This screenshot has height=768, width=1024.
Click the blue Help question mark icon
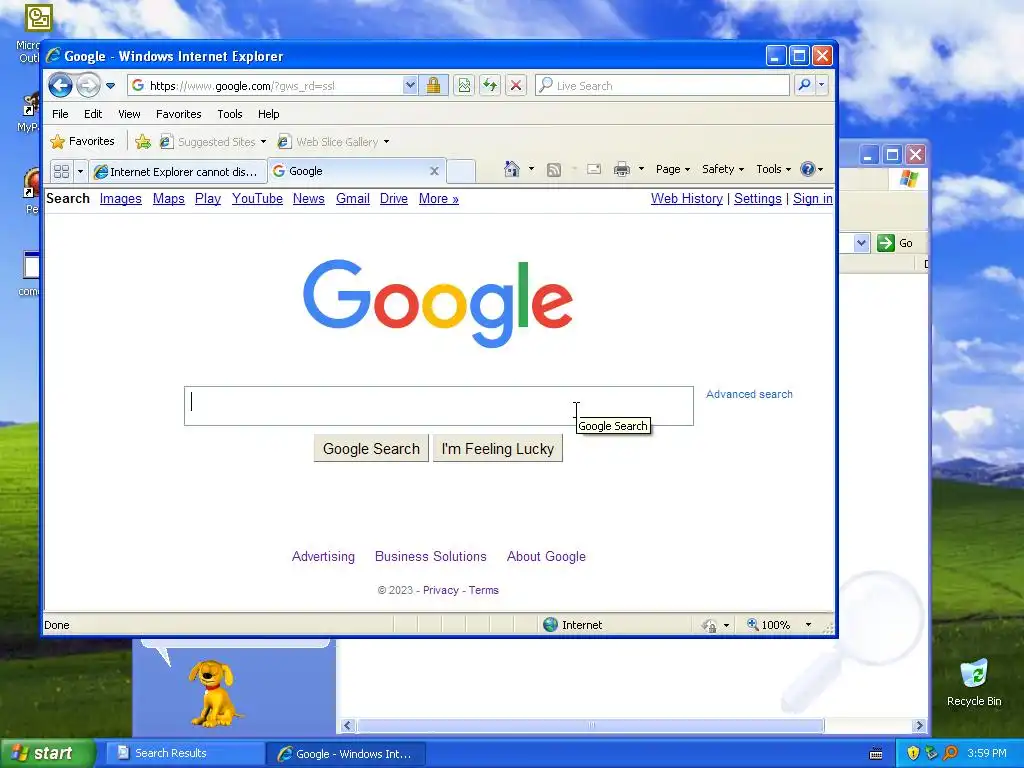pos(808,169)
